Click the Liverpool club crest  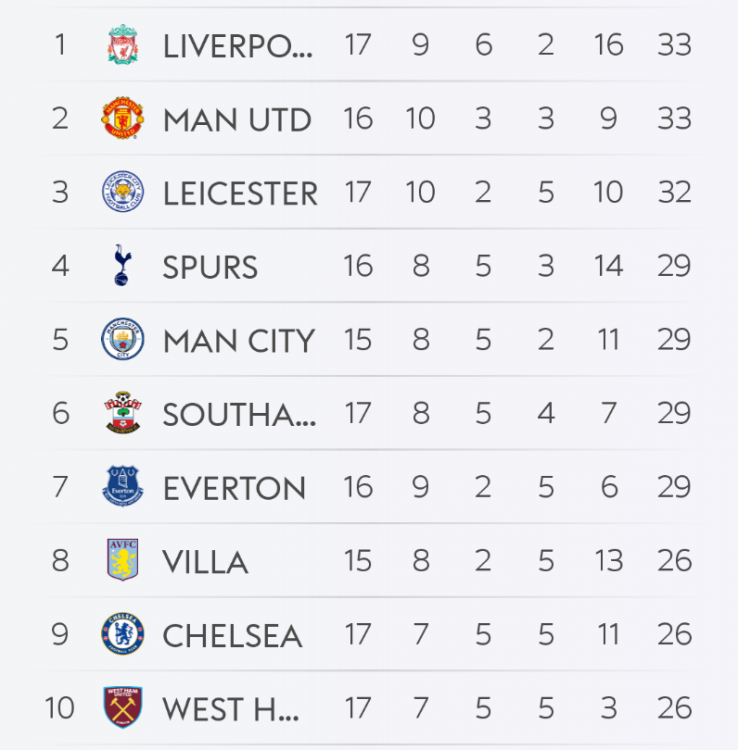(122, 45)
